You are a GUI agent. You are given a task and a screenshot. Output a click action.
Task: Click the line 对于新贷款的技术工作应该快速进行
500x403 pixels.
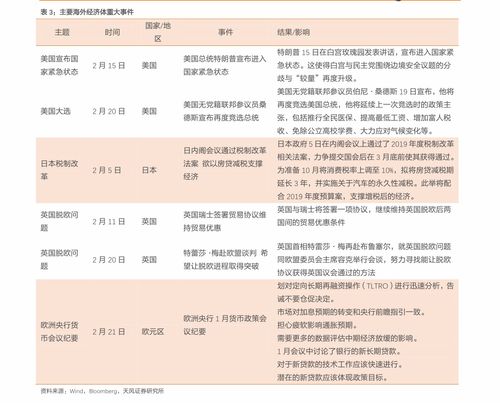tap(340, 364)
